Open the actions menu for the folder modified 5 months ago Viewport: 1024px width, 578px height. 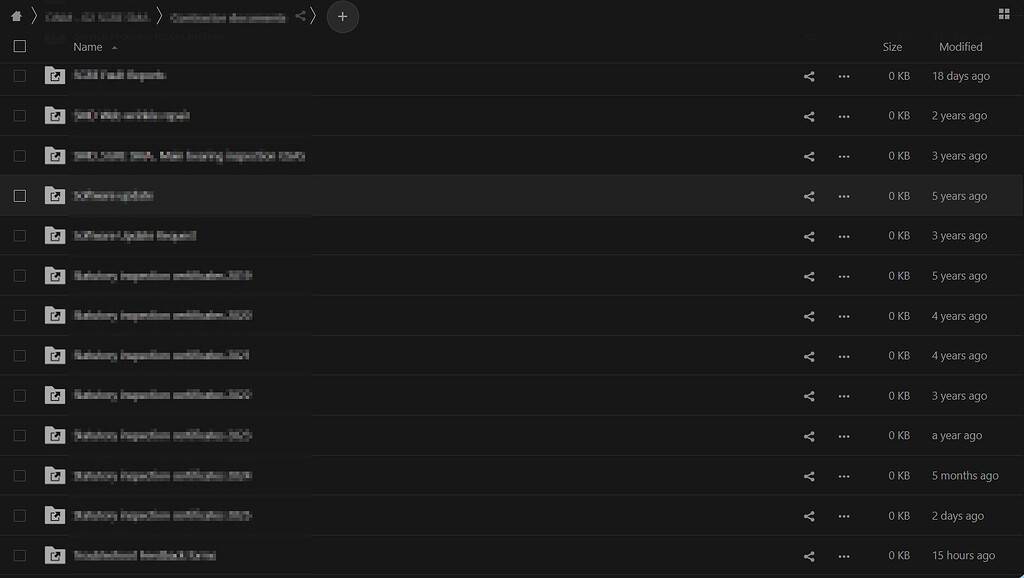(844, 475)
